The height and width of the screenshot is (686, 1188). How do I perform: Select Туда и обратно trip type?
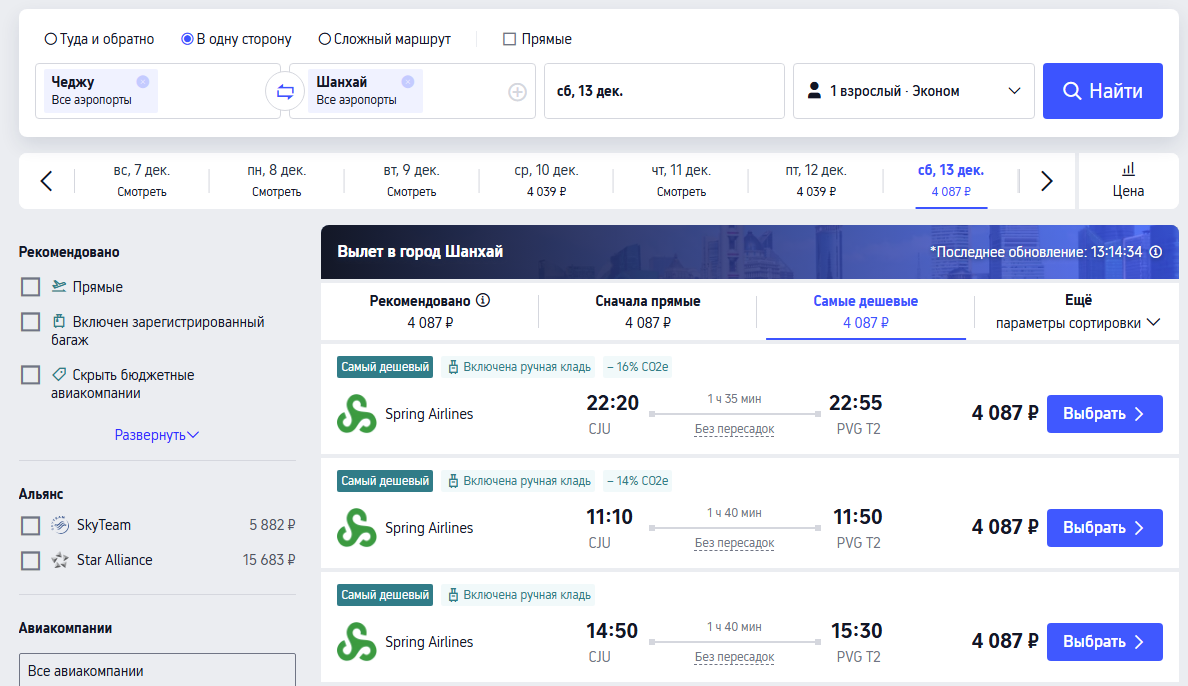click(x=99, y=39)
